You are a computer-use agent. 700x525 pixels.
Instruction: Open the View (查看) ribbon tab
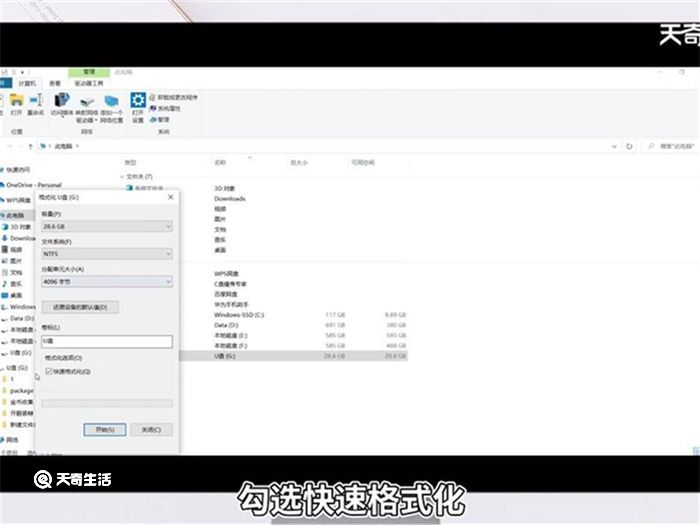point(54,83)
